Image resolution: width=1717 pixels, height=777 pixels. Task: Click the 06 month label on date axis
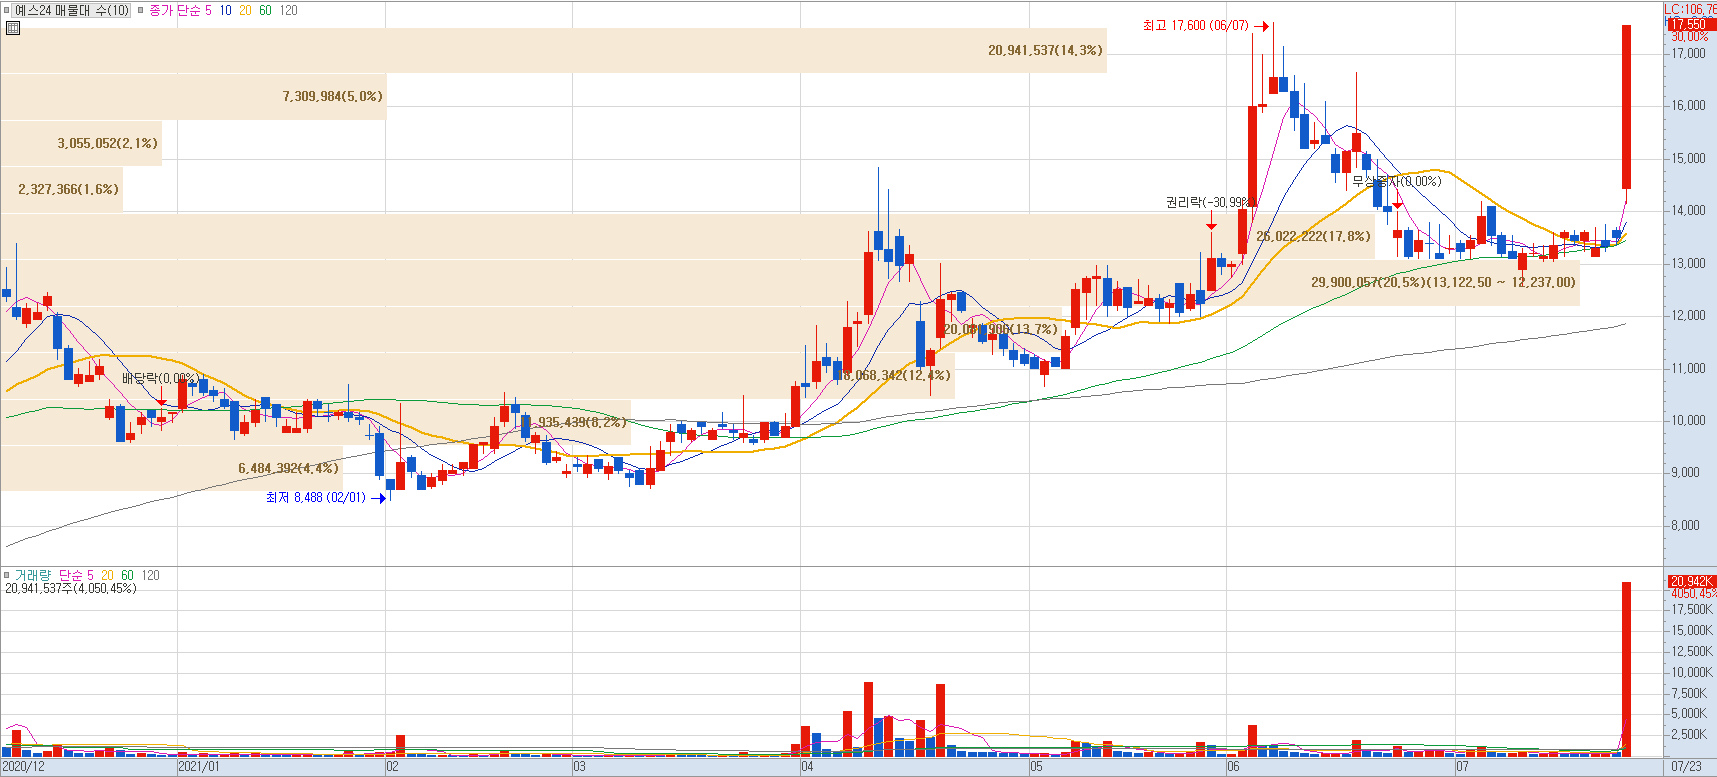[1233, 767]
